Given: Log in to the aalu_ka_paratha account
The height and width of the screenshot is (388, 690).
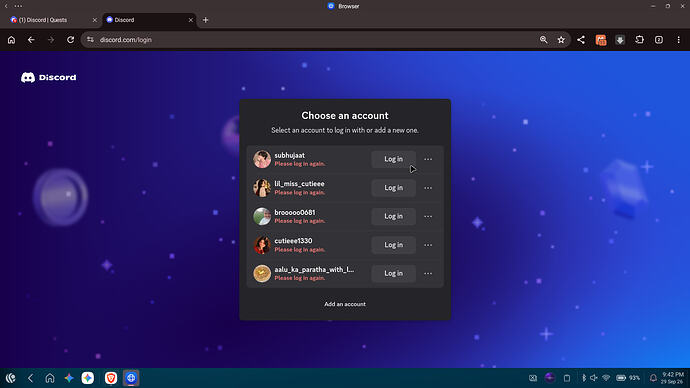Looking at the screenshot, I should [x=393, y=273].
